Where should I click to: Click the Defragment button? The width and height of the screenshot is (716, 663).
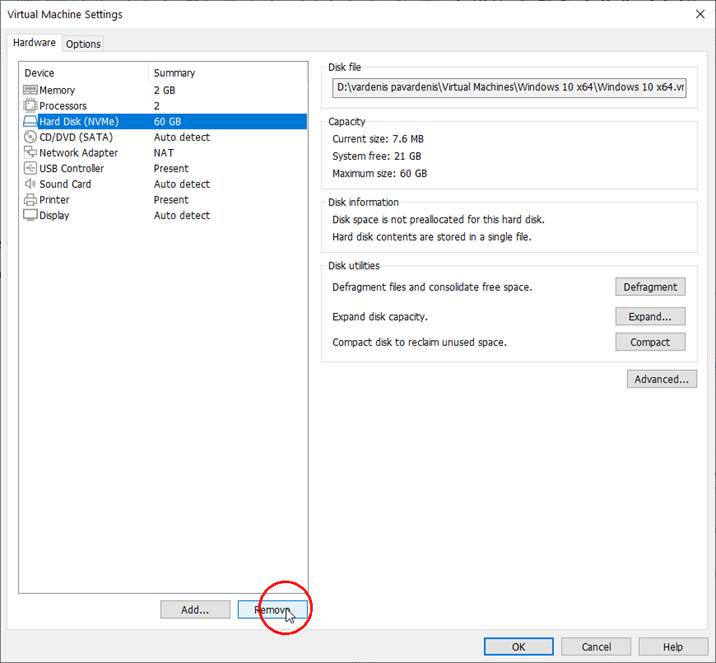coord(650,287)
